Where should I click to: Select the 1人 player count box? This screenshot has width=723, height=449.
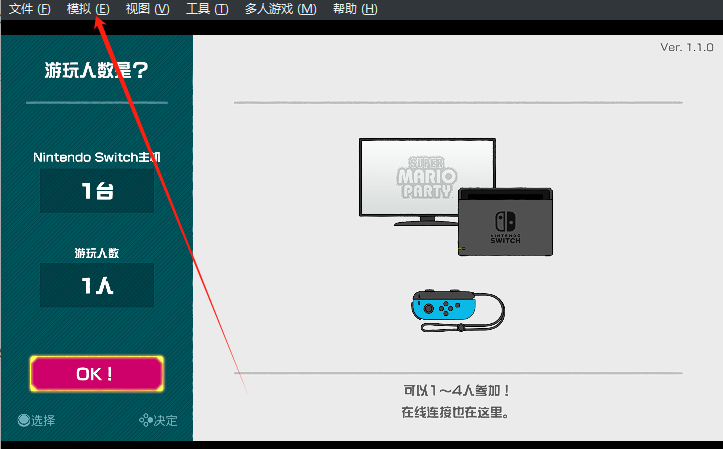(97, 285)
